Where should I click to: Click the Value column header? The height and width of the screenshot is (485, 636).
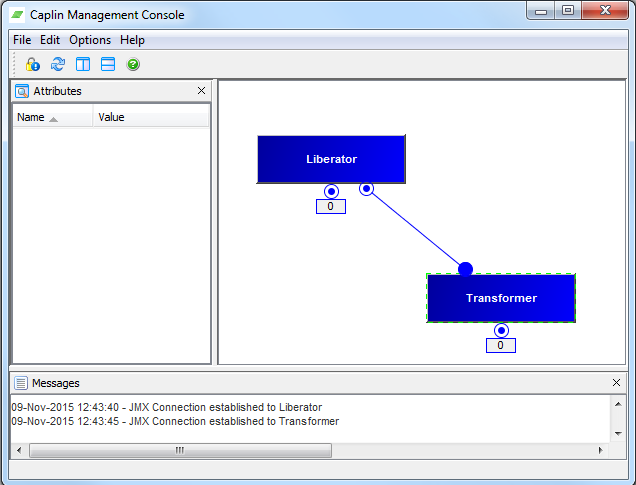(x=151, y=117)
